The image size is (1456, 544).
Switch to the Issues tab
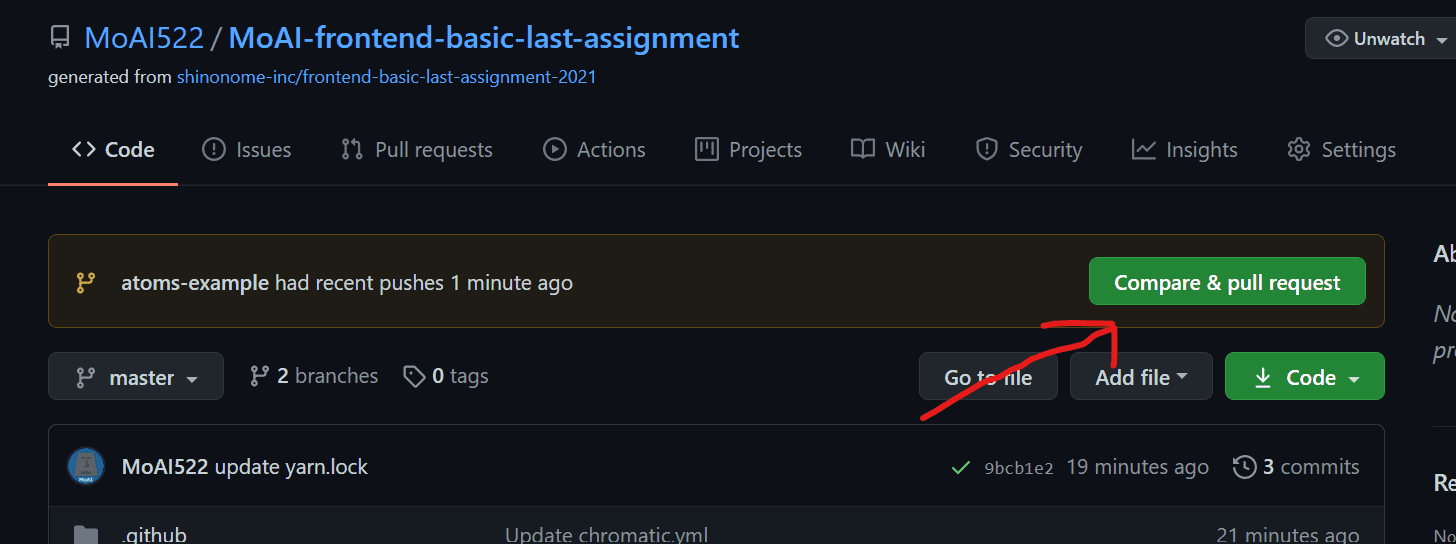246,150
